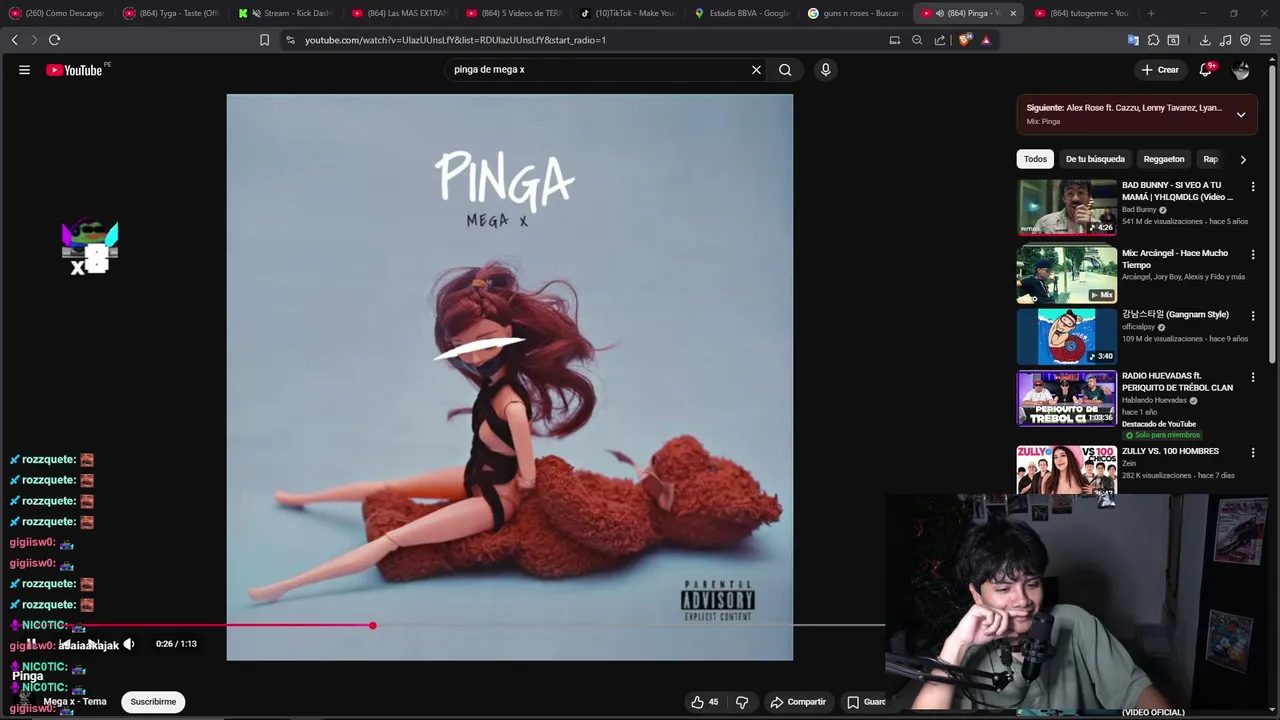This screenshot has height=720, width=1280.
Task: Open the YouTube hamburger guide menu
Action: click(x=24, y=70)
